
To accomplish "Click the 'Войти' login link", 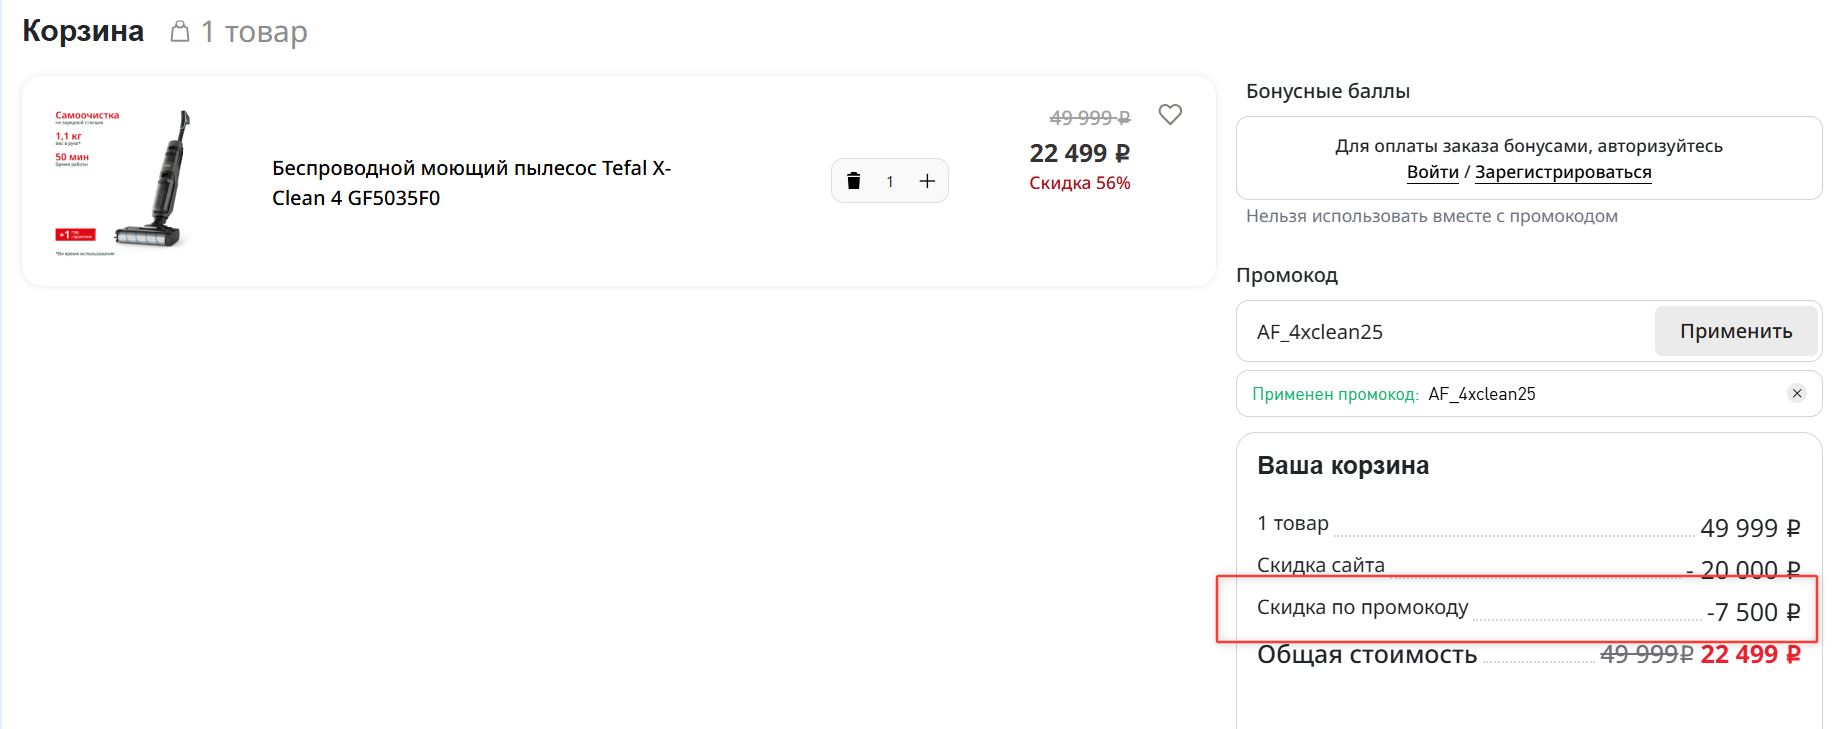I will (1432, 172).
